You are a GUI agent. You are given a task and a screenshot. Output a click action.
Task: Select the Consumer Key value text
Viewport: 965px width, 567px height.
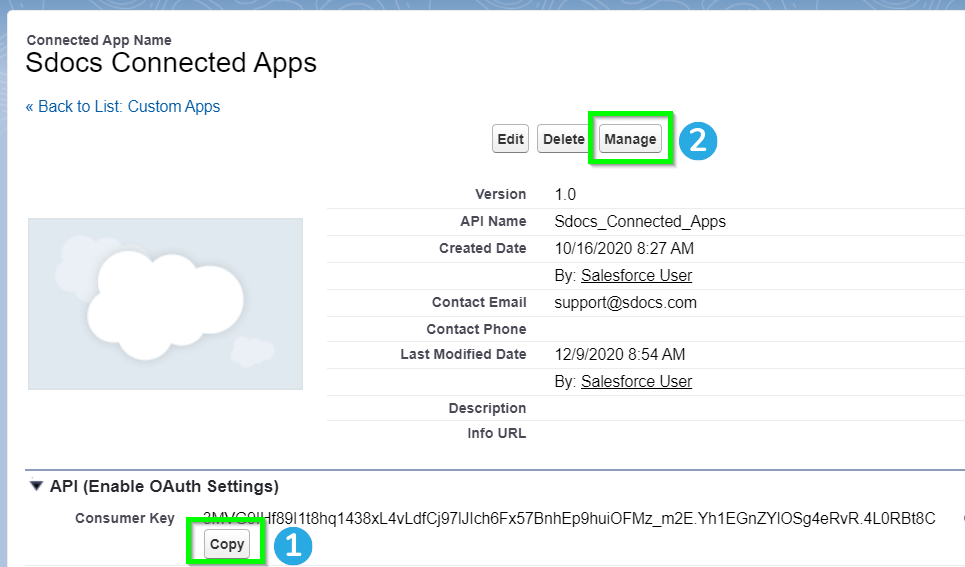coord(569,518)
